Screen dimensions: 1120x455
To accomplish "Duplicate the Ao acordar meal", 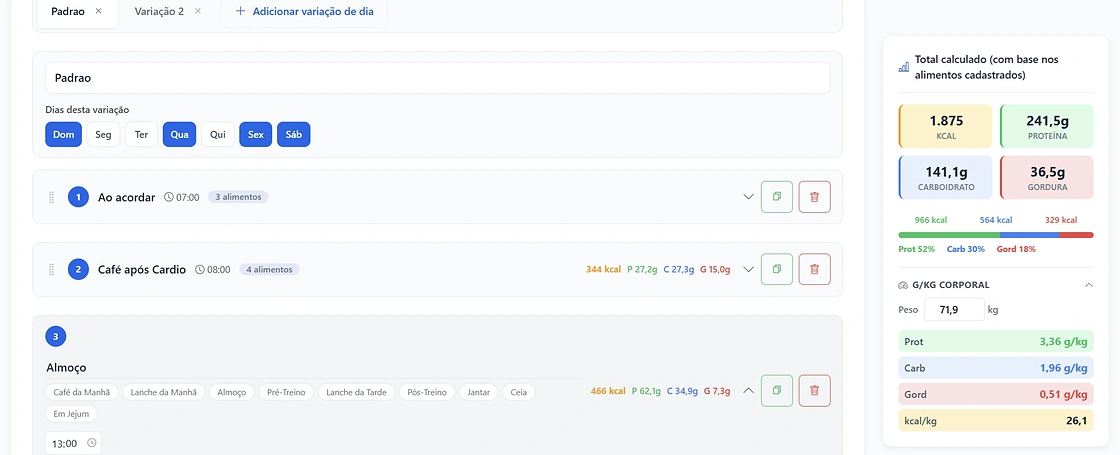I will click(x=777, y=196).
